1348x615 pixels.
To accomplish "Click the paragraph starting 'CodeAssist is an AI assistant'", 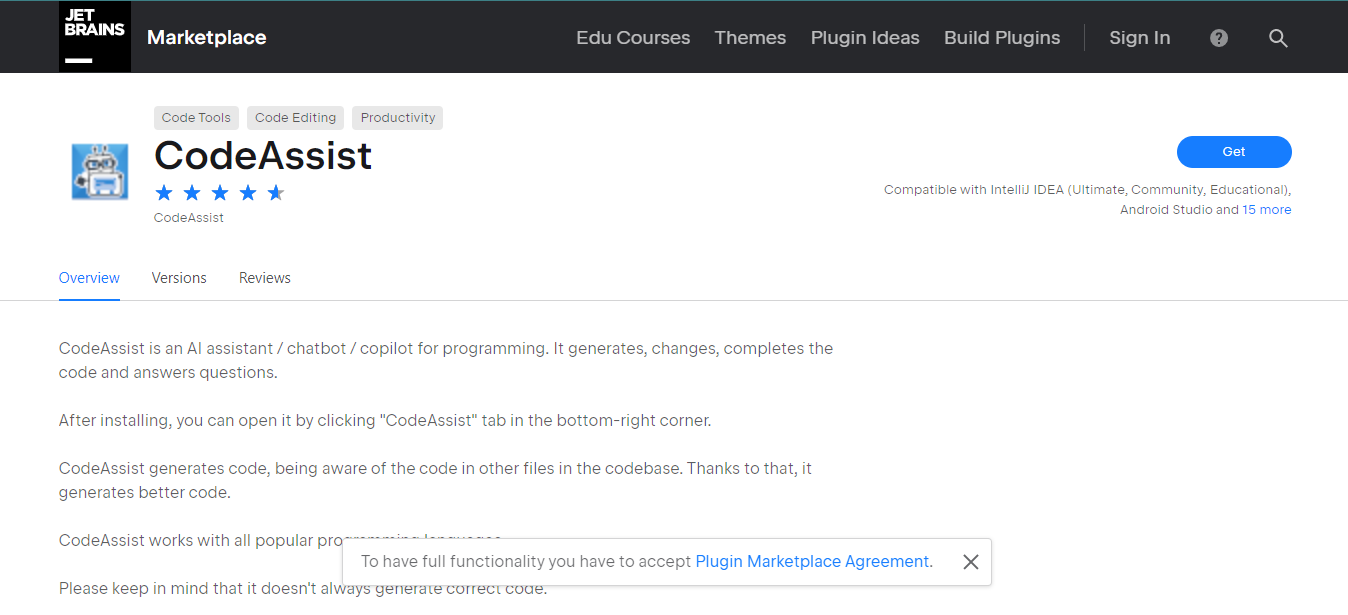I will 446,360.
